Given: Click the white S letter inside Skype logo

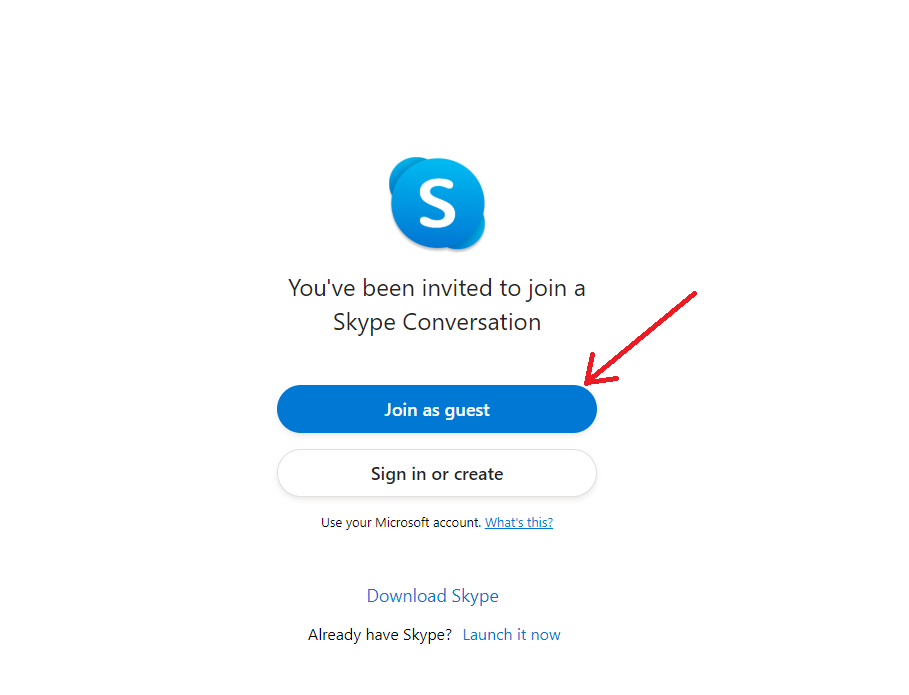Looking at the screenshot, I should click(437, 203).
